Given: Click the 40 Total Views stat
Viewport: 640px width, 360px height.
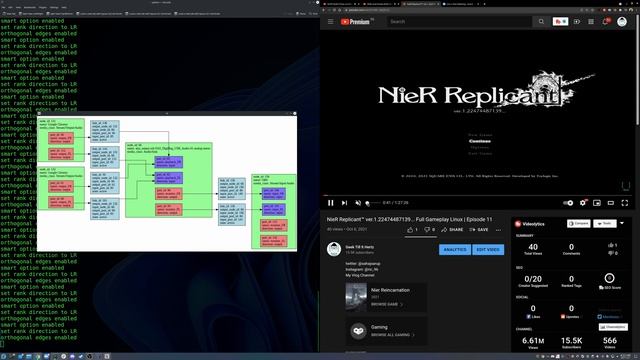Looking at the screenshot, I should tap(533, 249).
